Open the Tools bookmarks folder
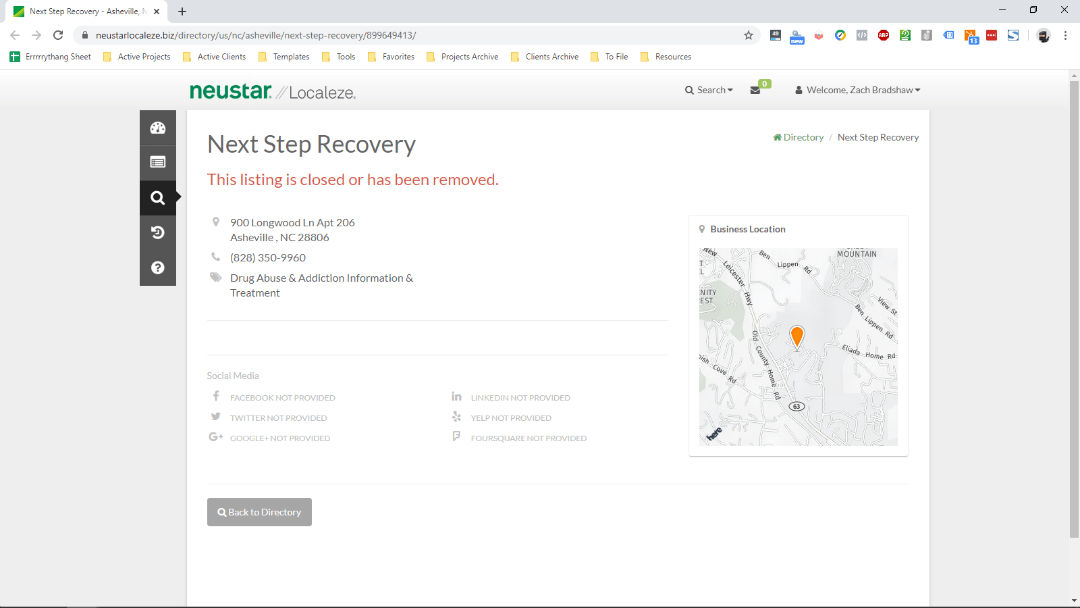The width and height of the screenshot is (1080, 608). pyautogui.click(x=338, y=56)
